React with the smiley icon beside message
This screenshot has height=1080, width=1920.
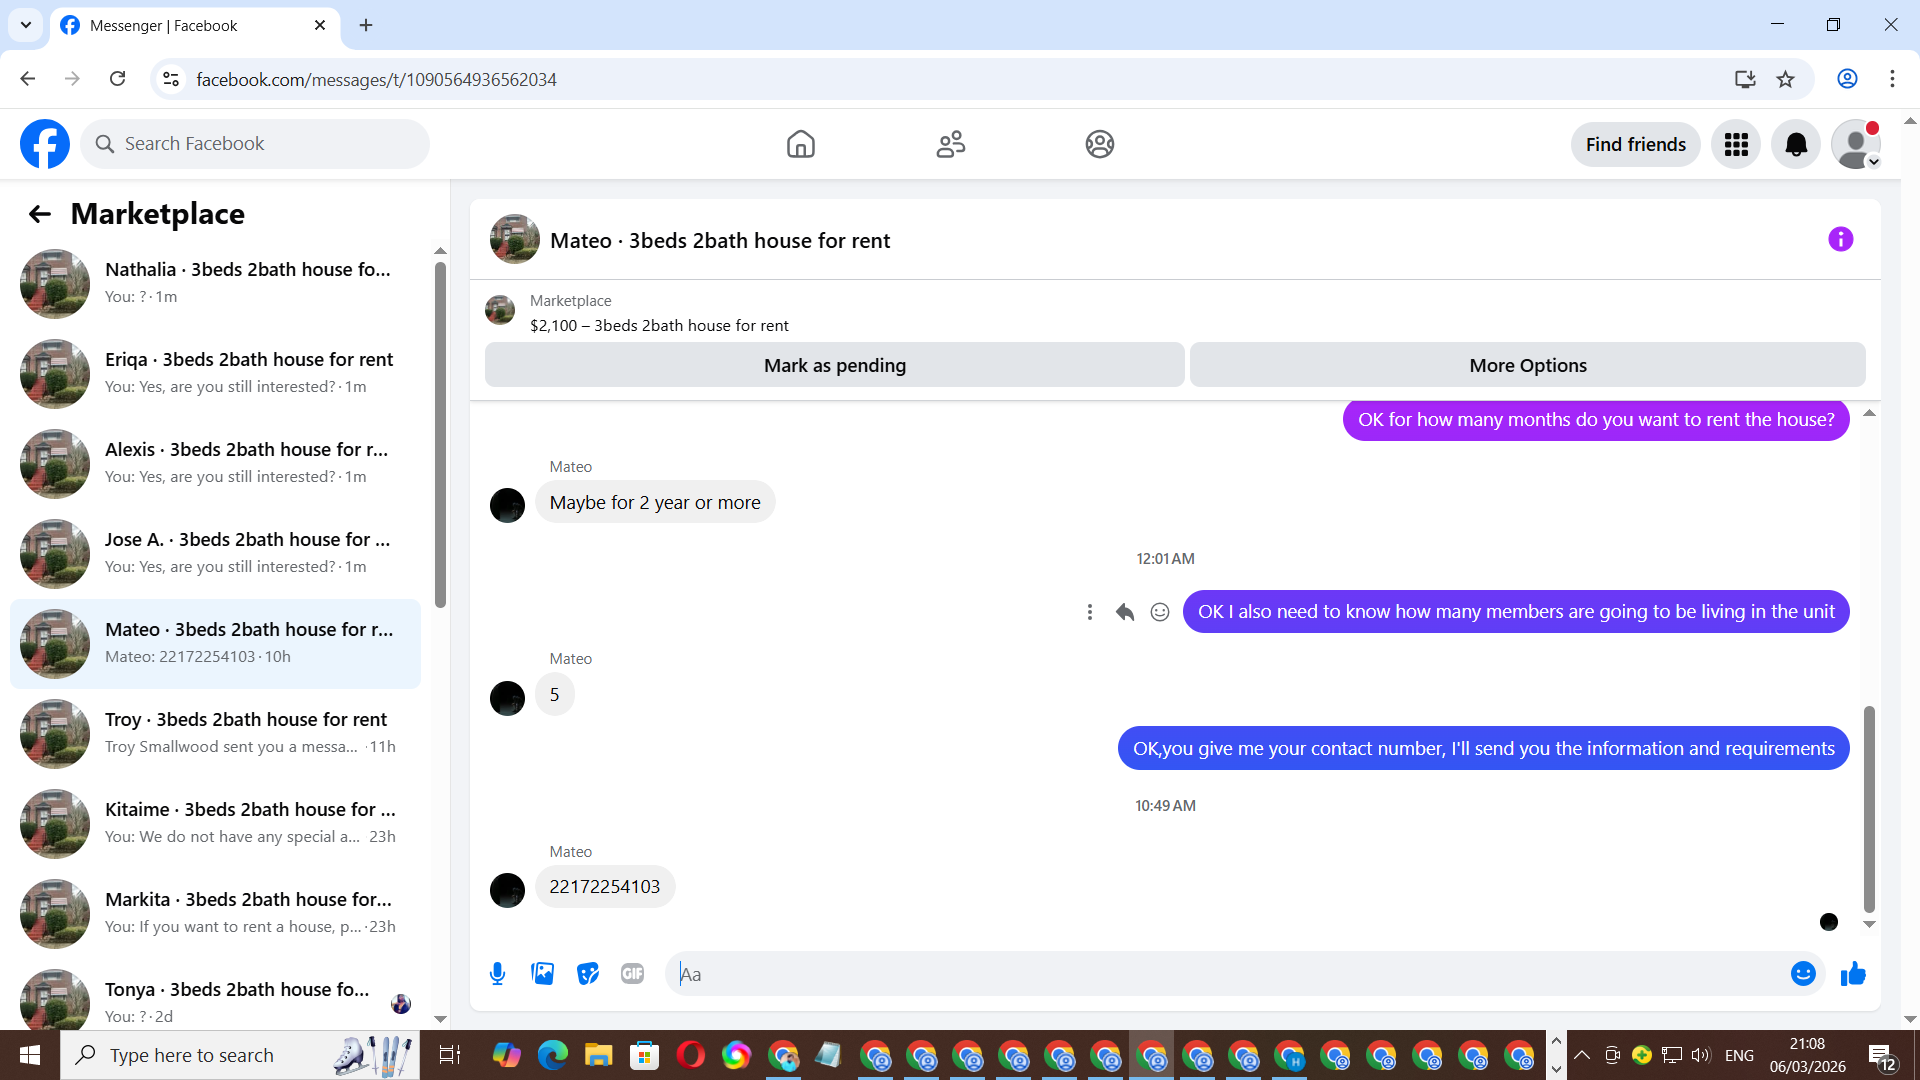pos(1160,612)
